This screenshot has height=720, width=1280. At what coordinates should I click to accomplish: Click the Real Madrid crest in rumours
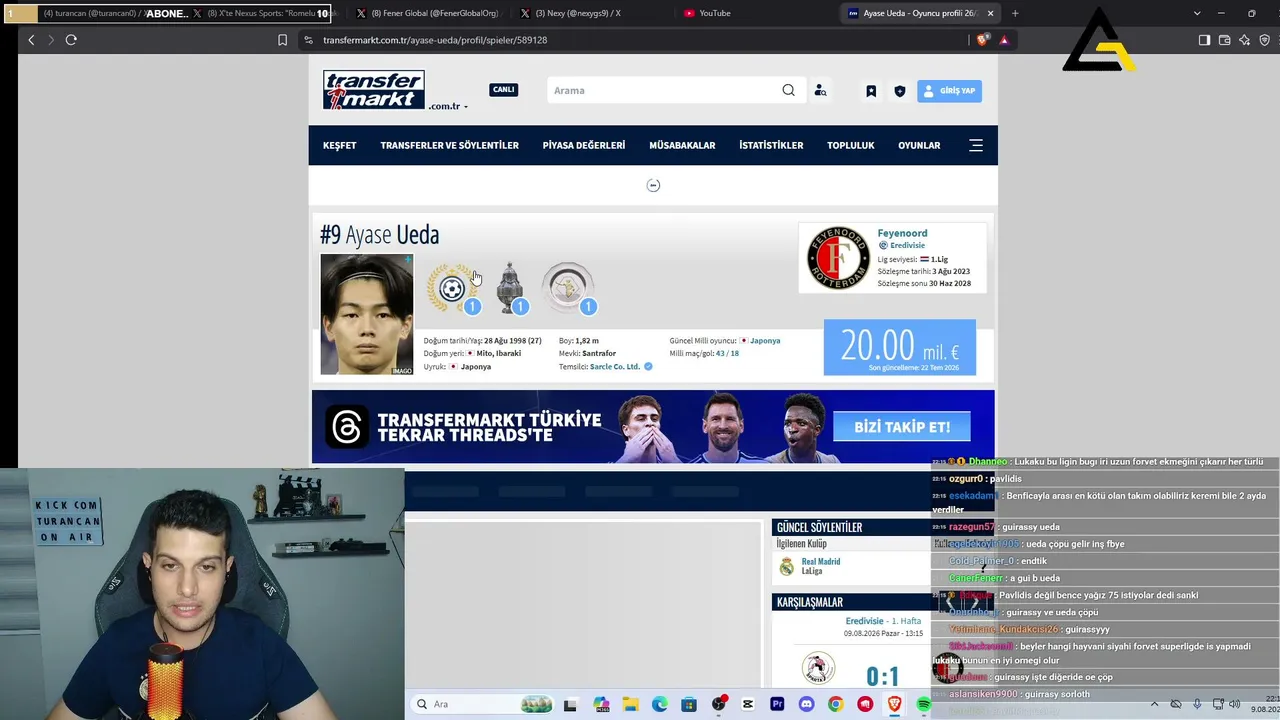[787, 567]
